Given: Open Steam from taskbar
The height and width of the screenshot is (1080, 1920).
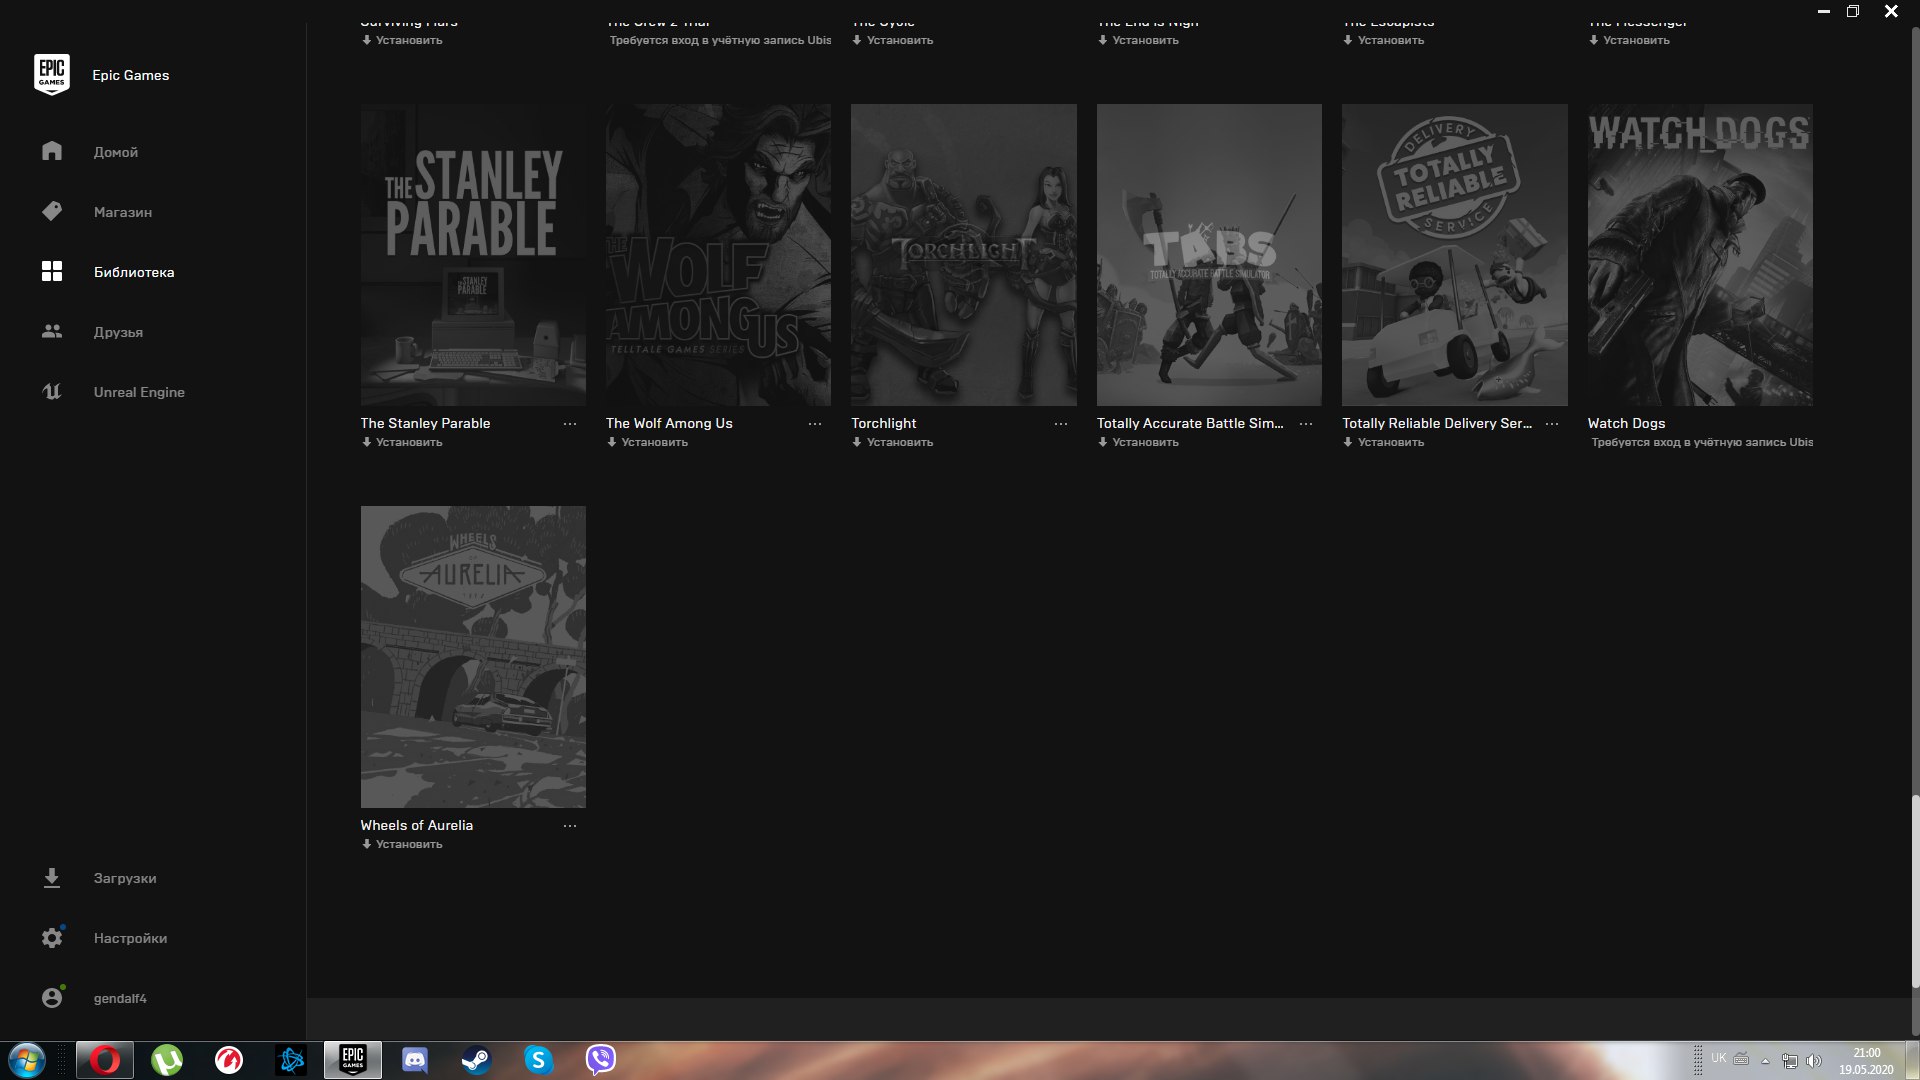Looking at the screenshot, I should coord(476,1060).
